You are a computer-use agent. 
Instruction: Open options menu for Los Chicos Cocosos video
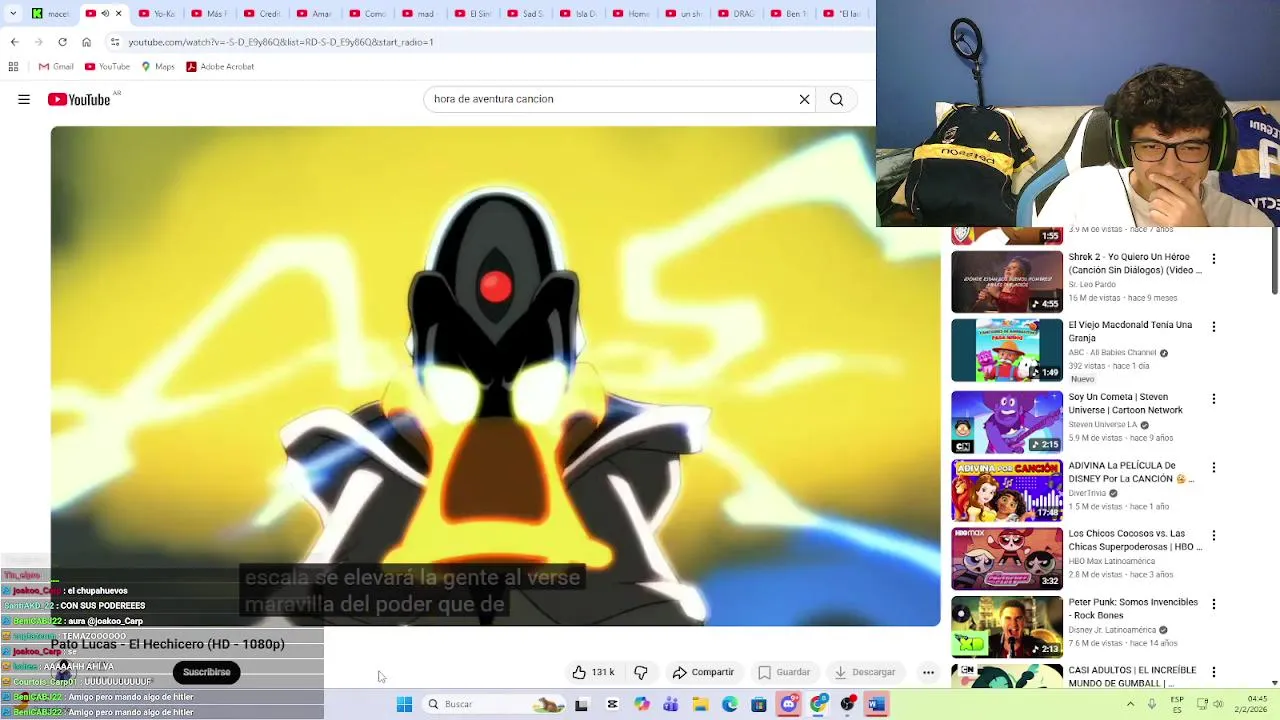point(1214,536)
